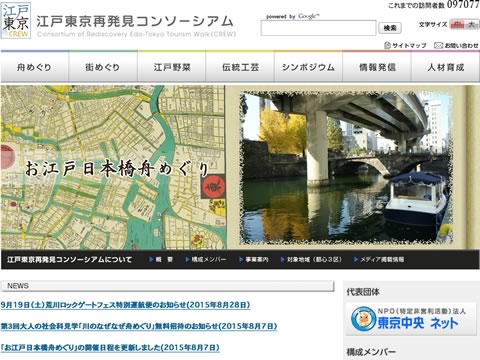Image resolution: width=480 pixels, height=360 pixels.
Task: Click the visitor counter 097077
Action: pos(463,5)
